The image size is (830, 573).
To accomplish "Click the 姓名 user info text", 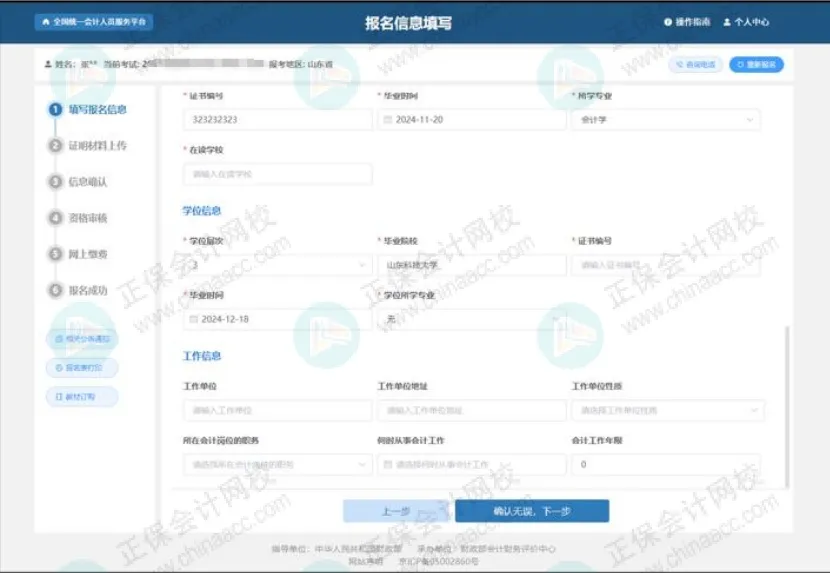I will (71, 64).
